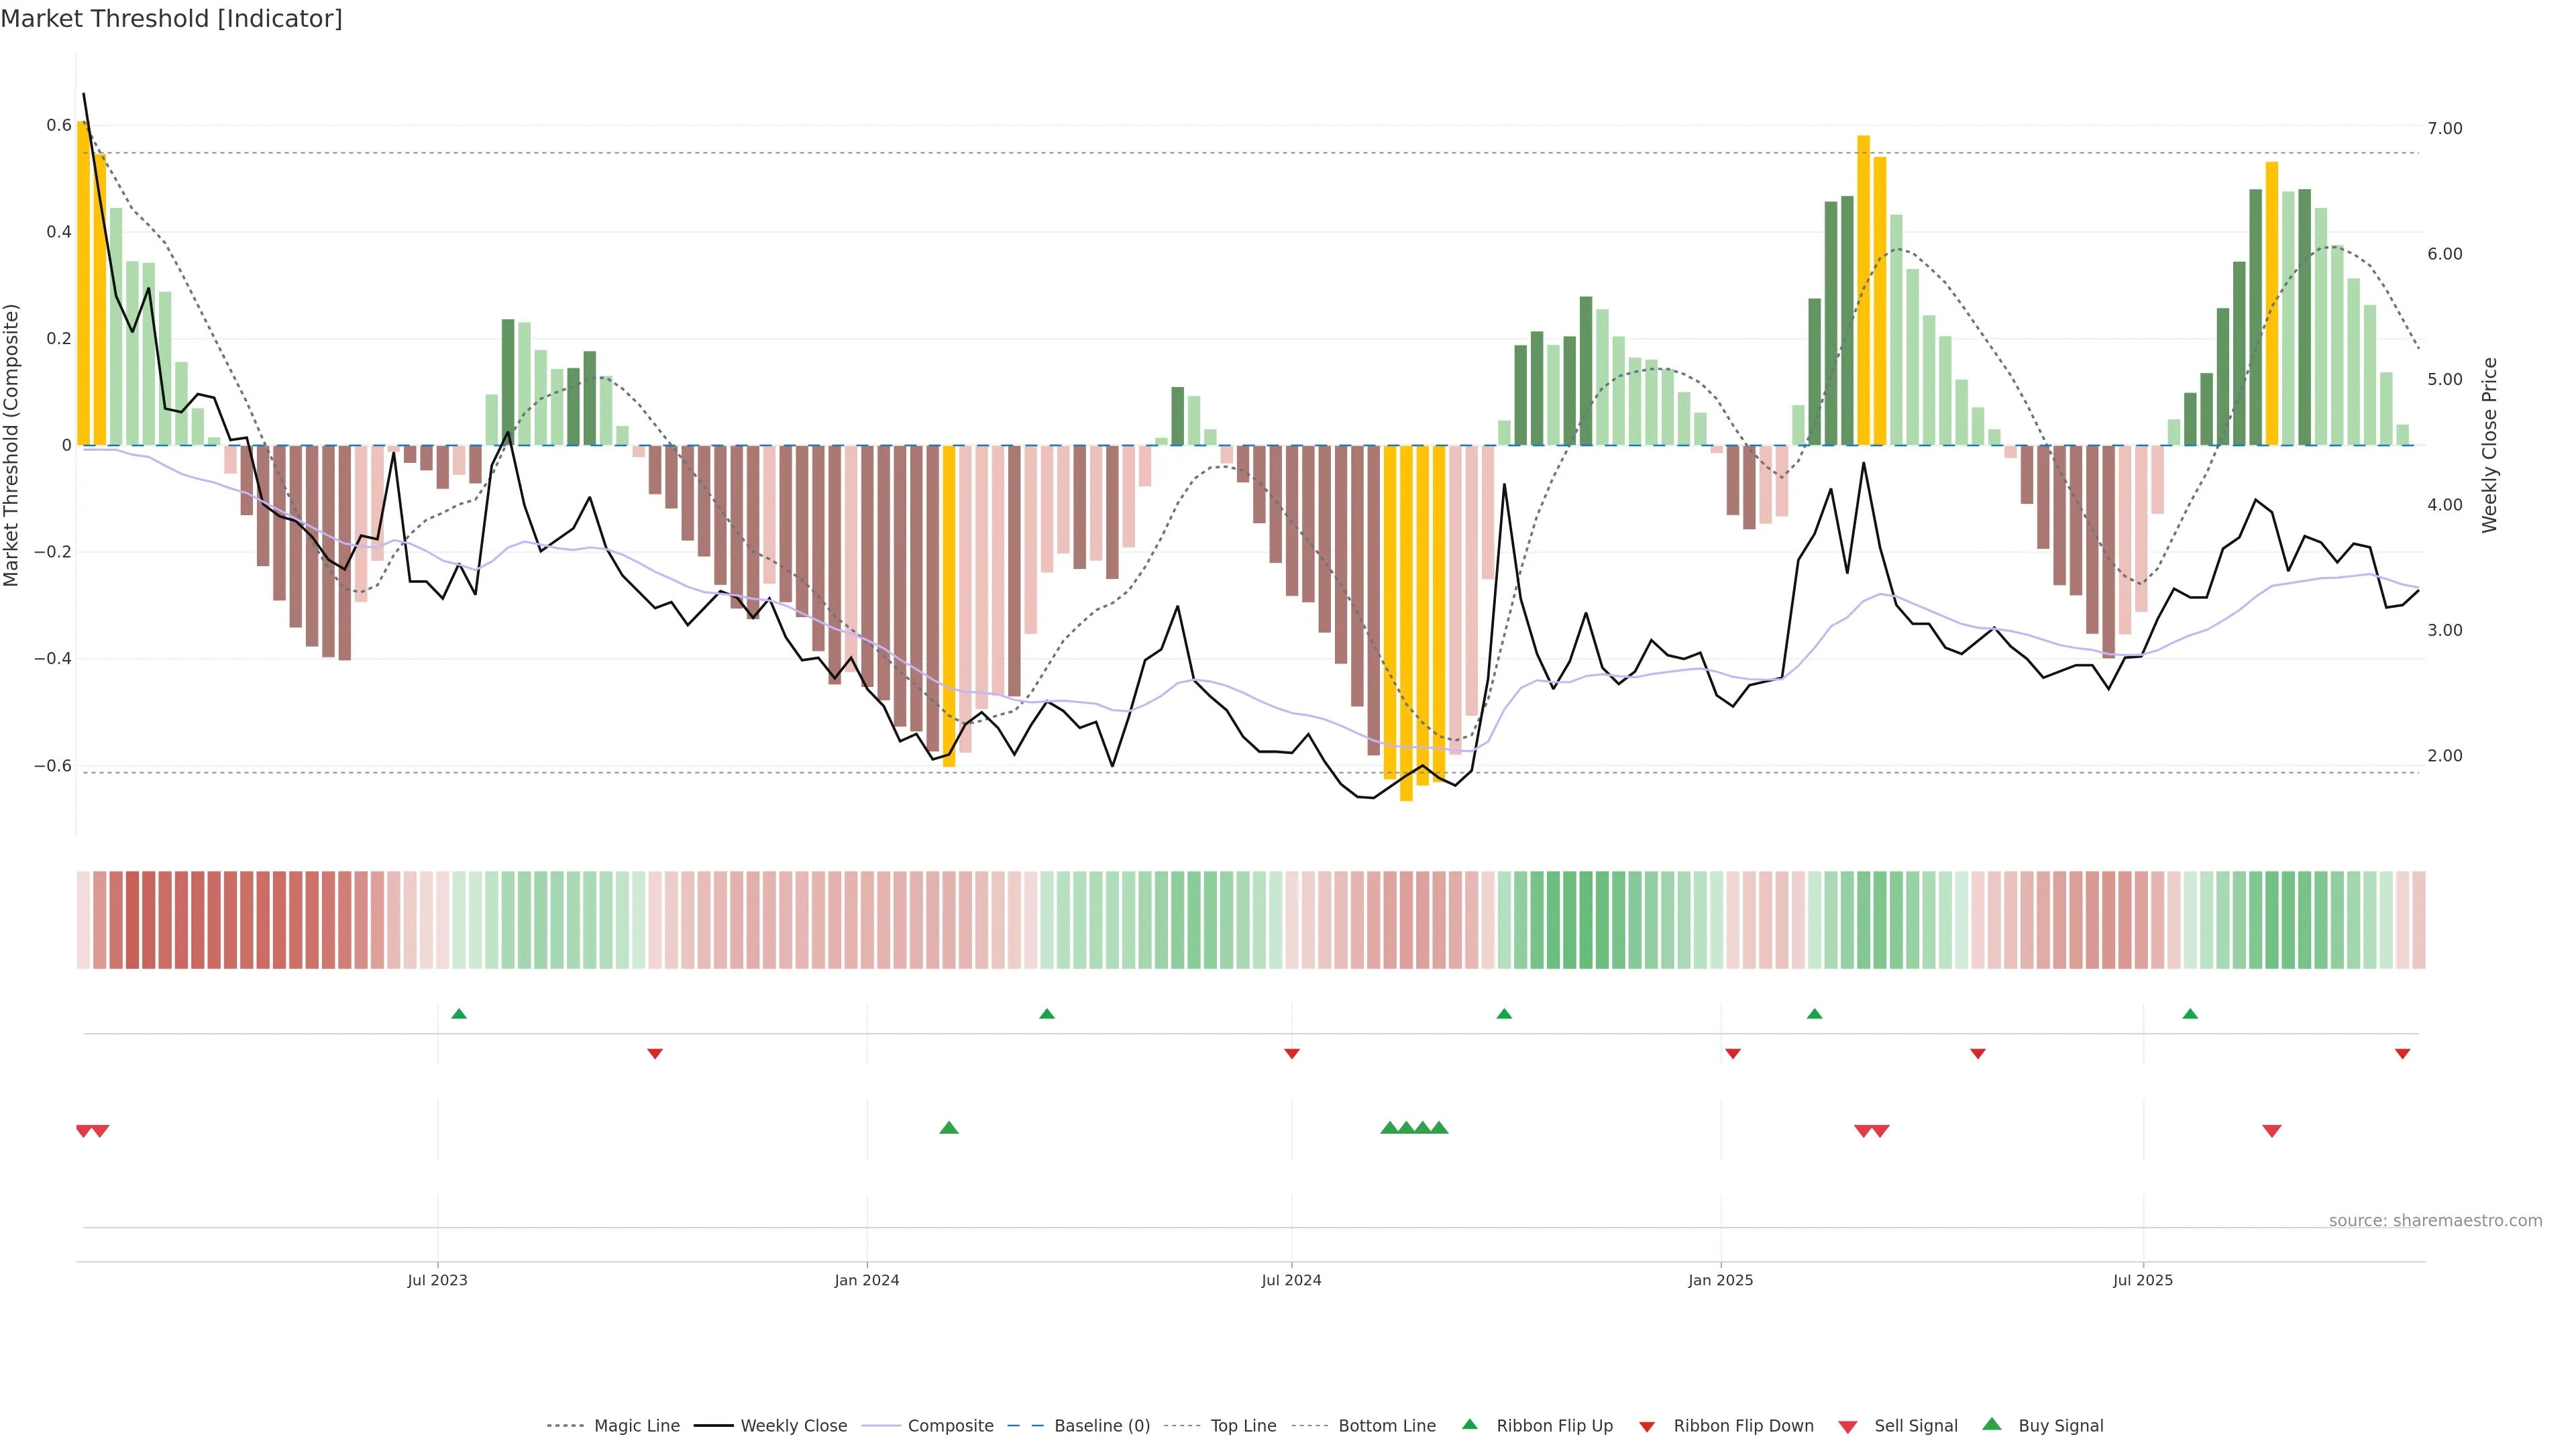Click the green buy signal near Jan 2024
Image resolution: width=2576 pixels, height=1449 pixels.
(x=949, y=1128)
